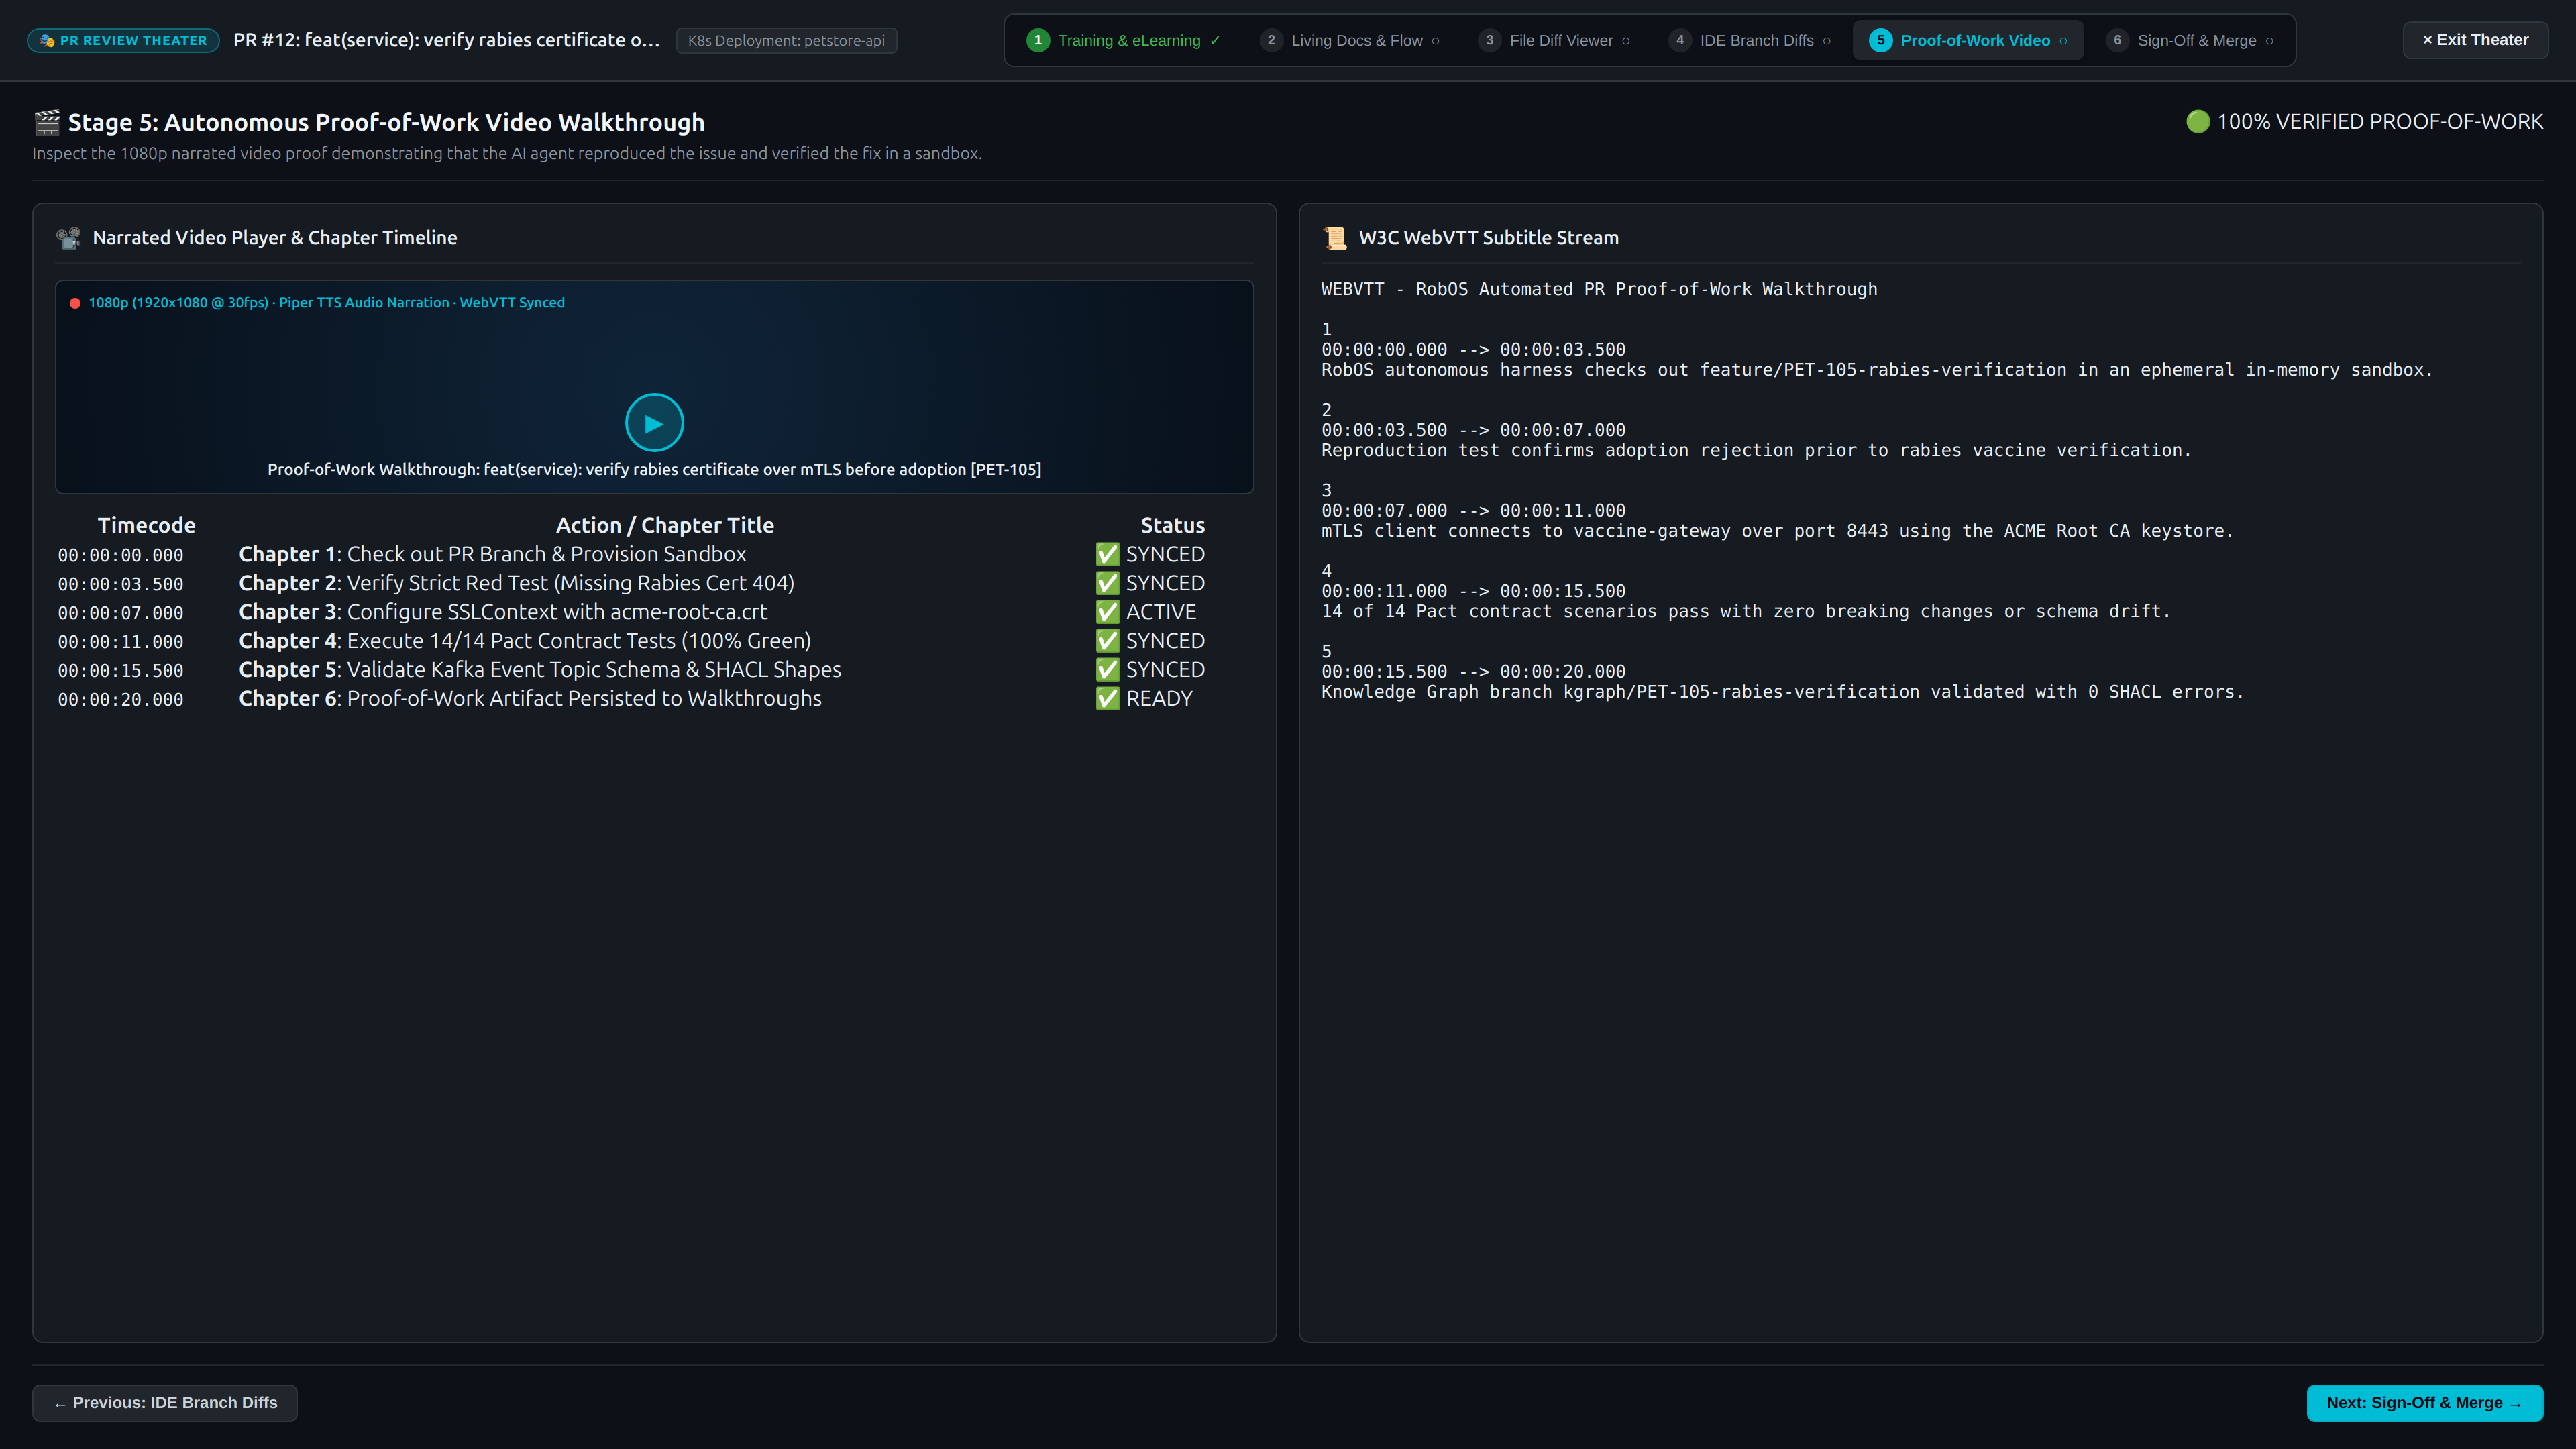Select Chapter 4: Execute 14/14 Pact Contract Tests

(x=654, y=641)
